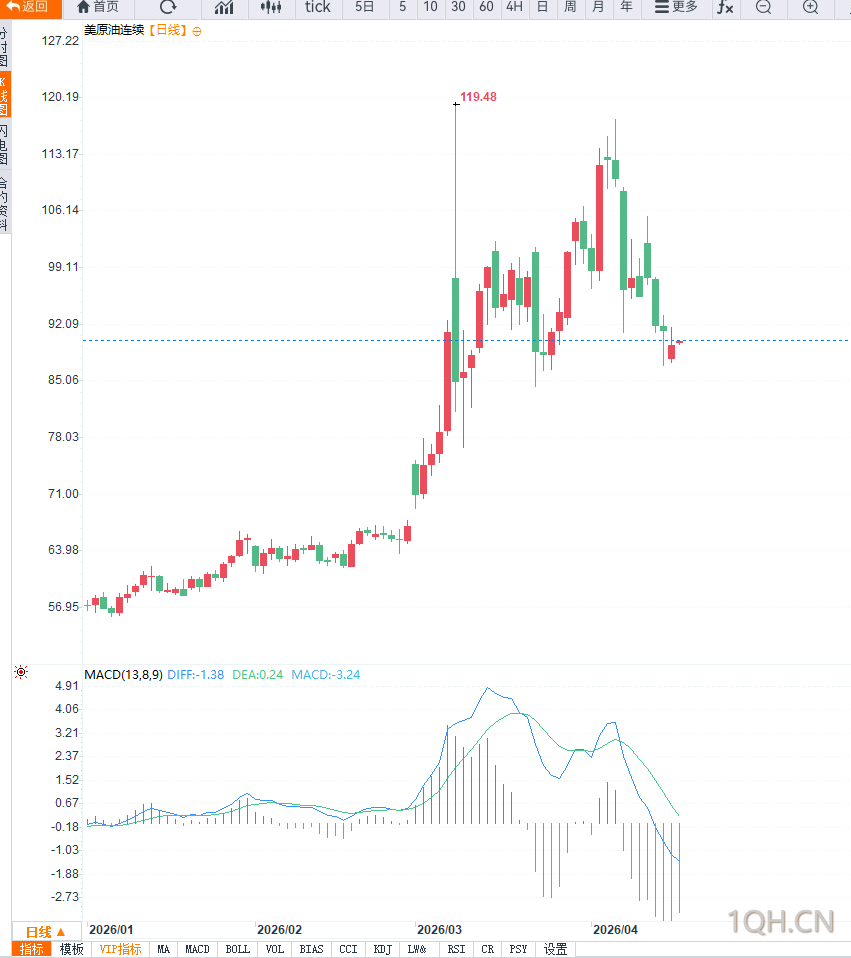Select the candlestick chart style icon
Viewport: 851px width, 958px height.
[x=271, y=7]
